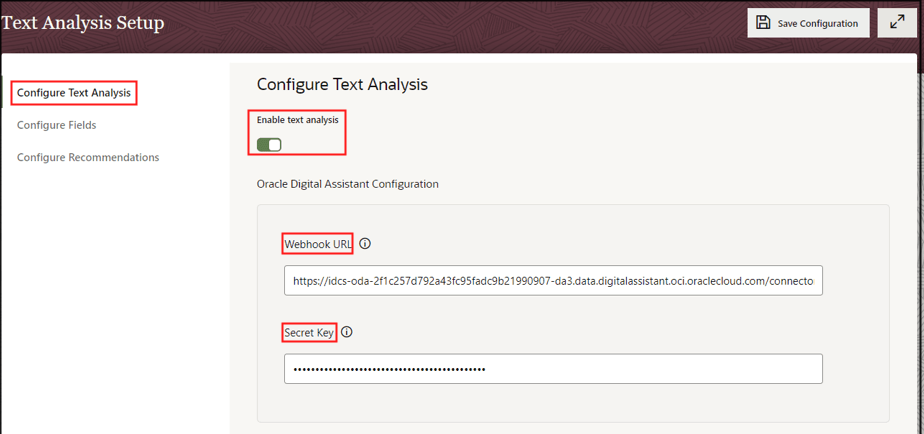Click the Text Analysis Setup page title

pos(82,23)
